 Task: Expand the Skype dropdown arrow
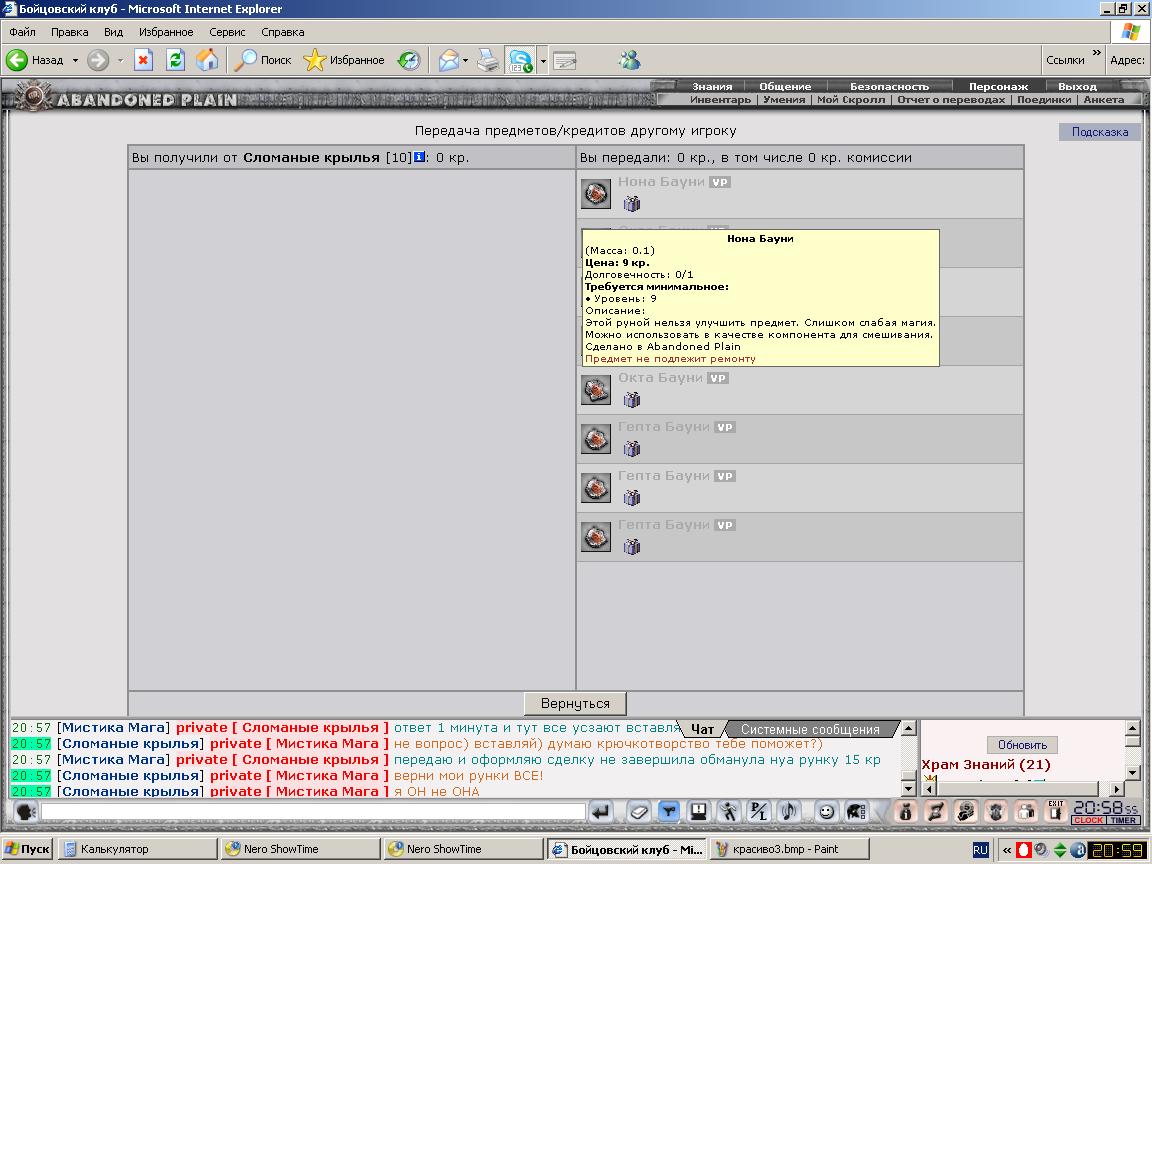[543, 61]
